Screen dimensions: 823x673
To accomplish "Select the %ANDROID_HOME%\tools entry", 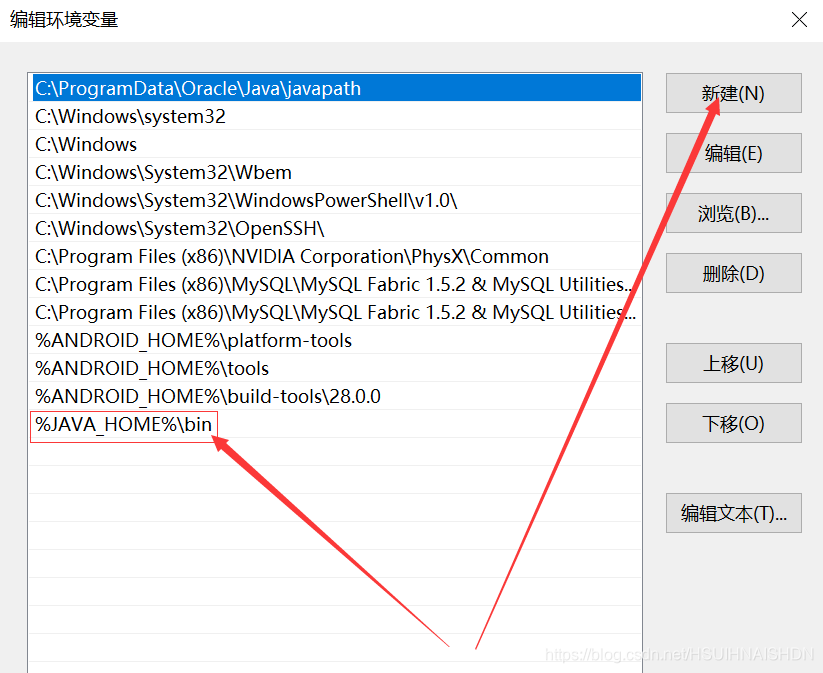I will pos(335,368).
